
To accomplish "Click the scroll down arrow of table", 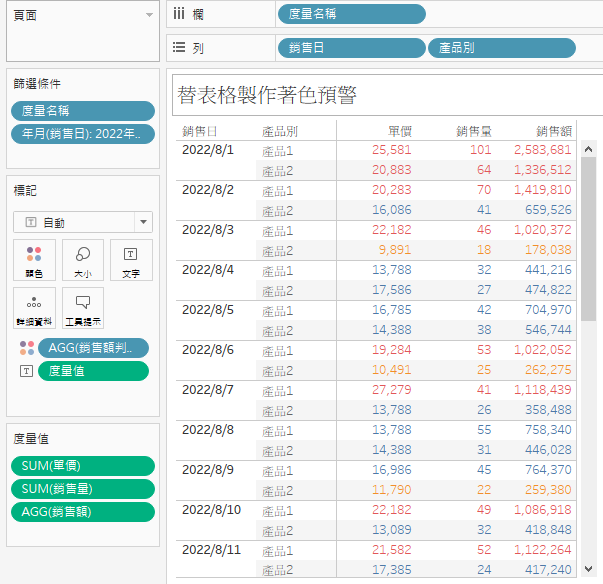I will [x=588, y=569].
